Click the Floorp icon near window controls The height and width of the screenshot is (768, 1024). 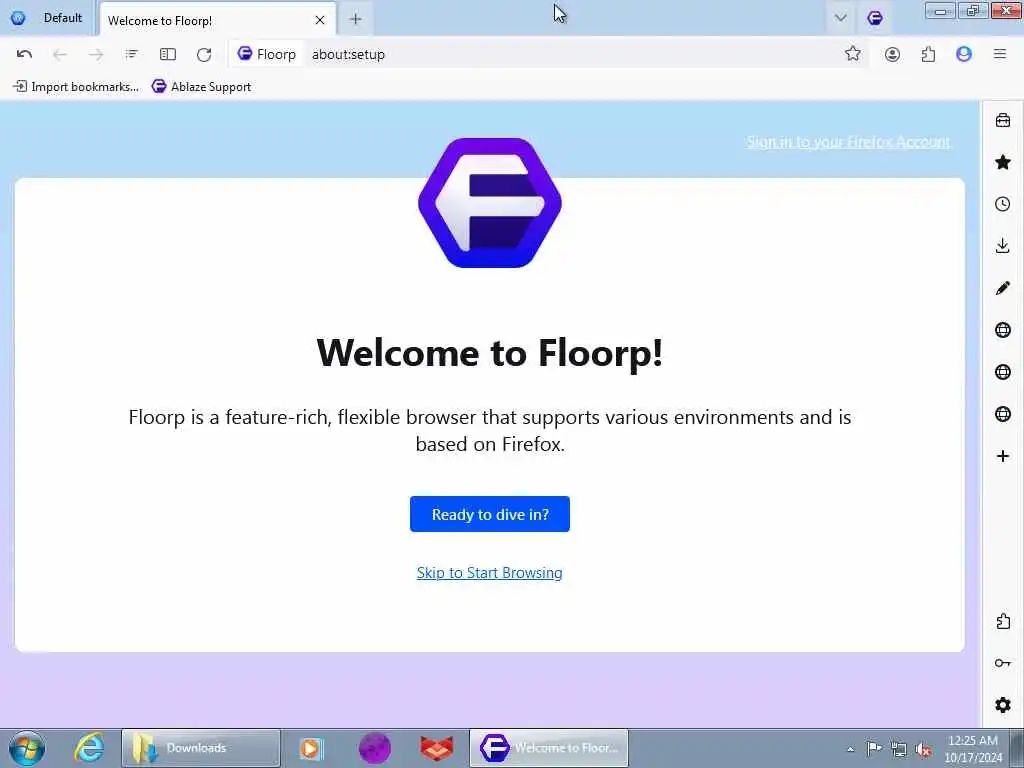(x=875, y=18)
